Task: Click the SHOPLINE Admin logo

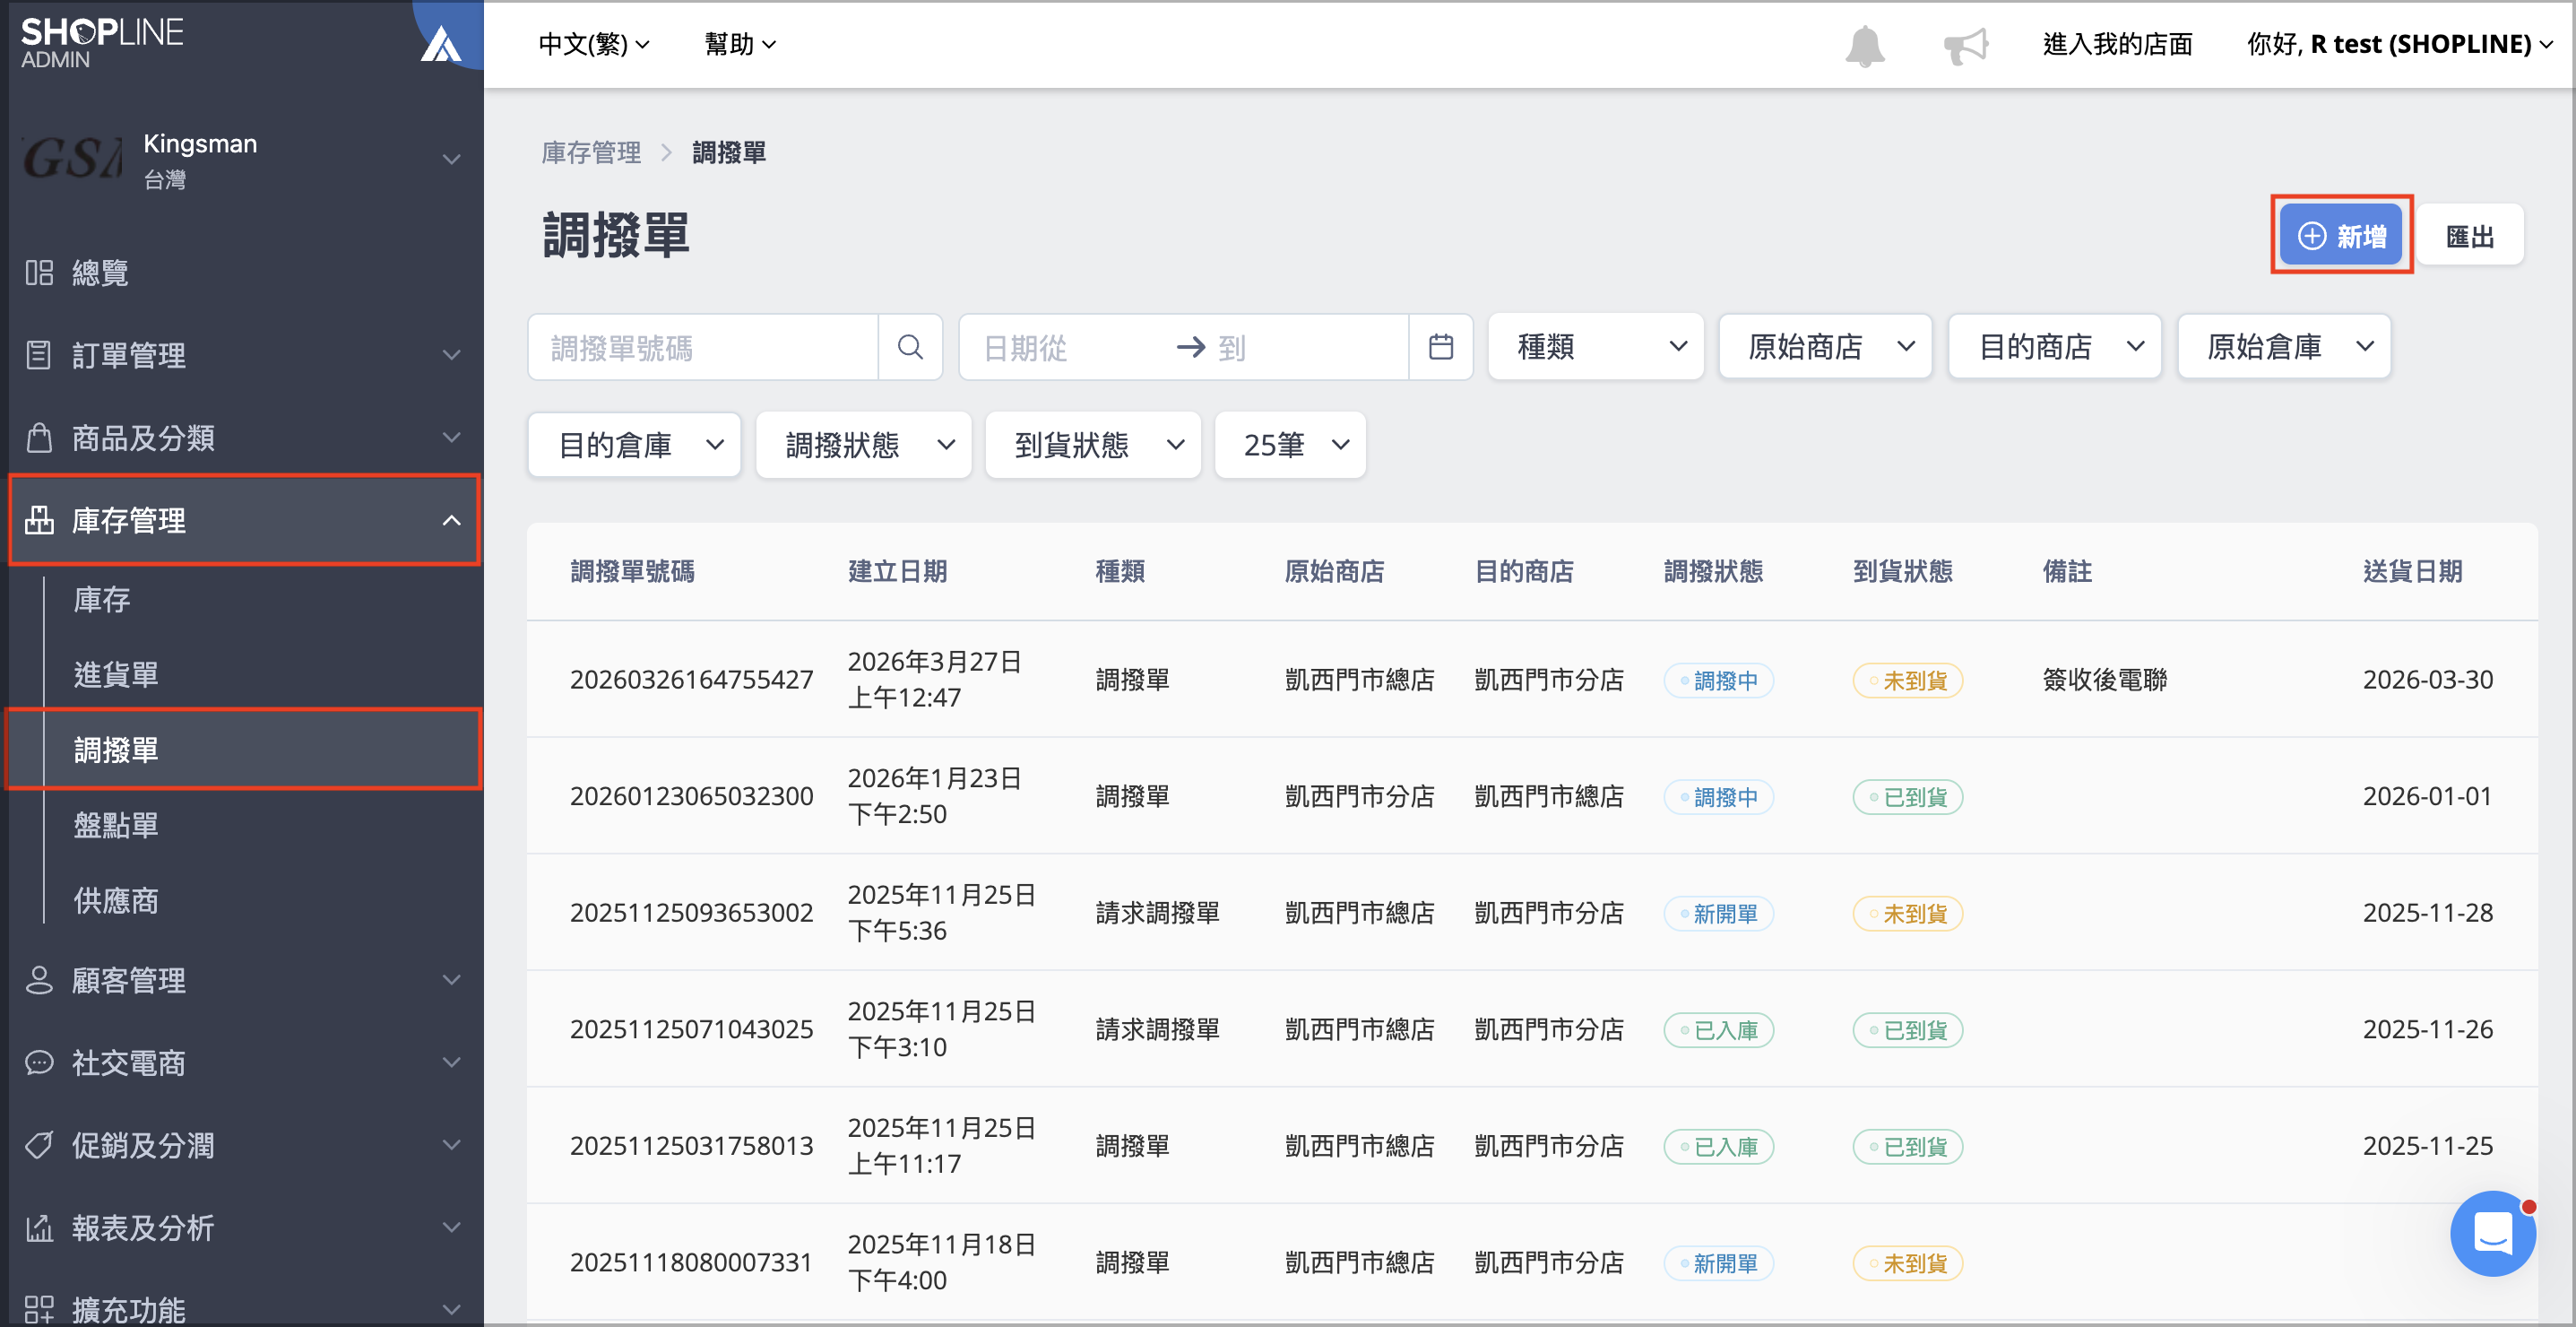Action: point(102,43)
